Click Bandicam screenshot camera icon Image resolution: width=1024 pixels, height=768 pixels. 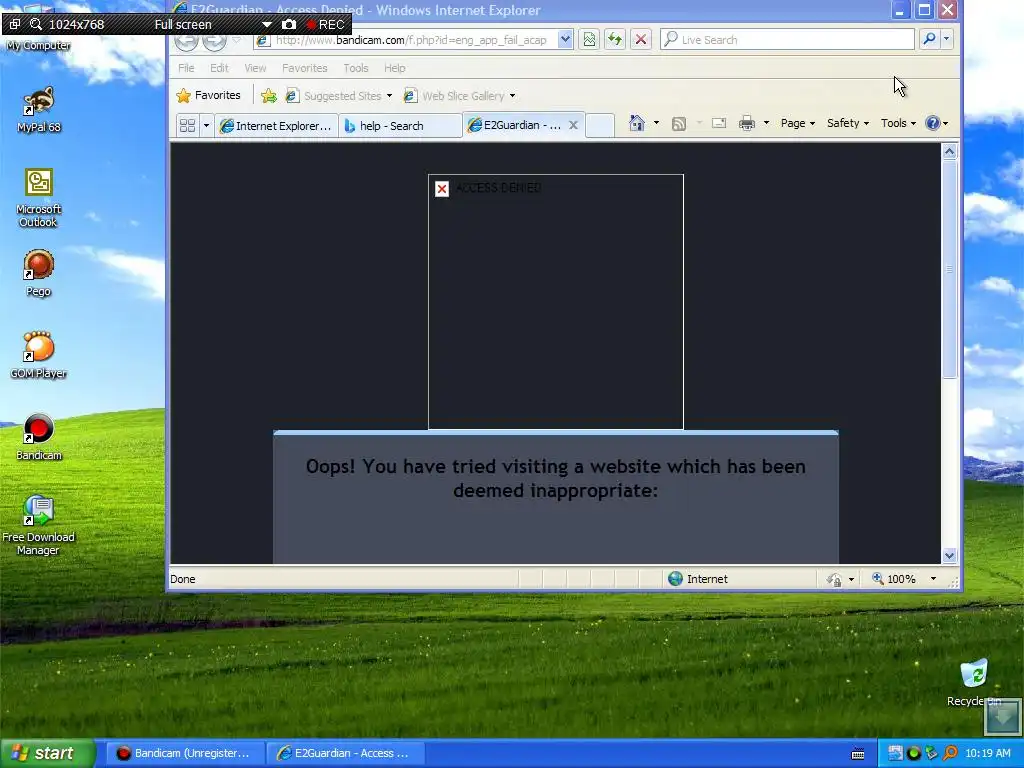[289, 24]
